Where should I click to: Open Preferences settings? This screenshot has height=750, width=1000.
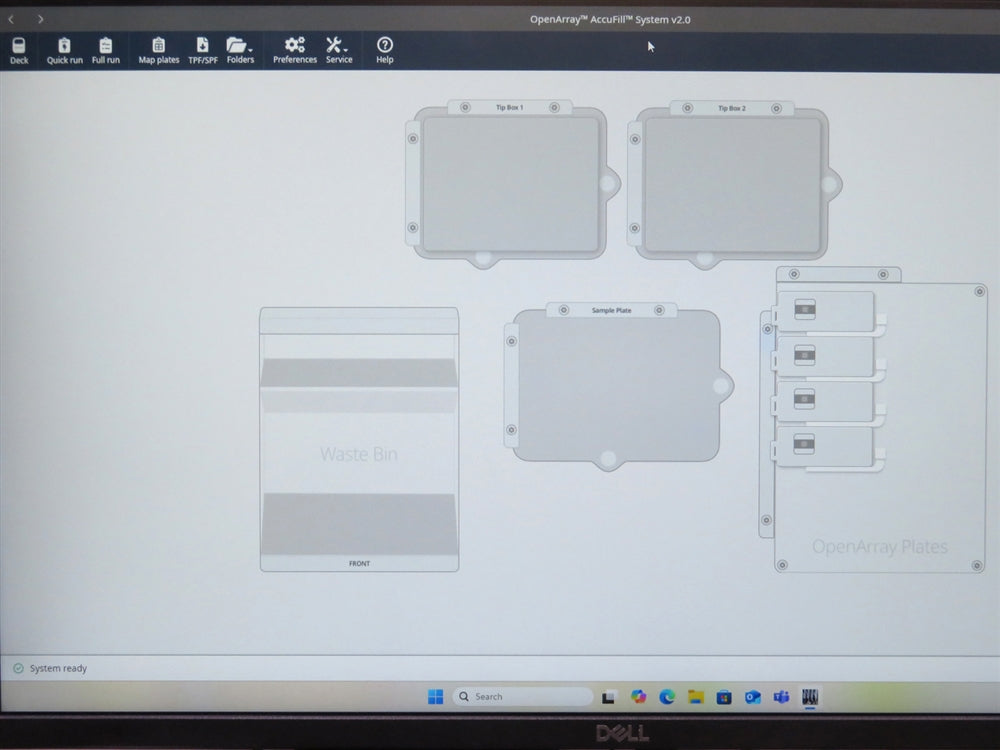pos(295,50)
